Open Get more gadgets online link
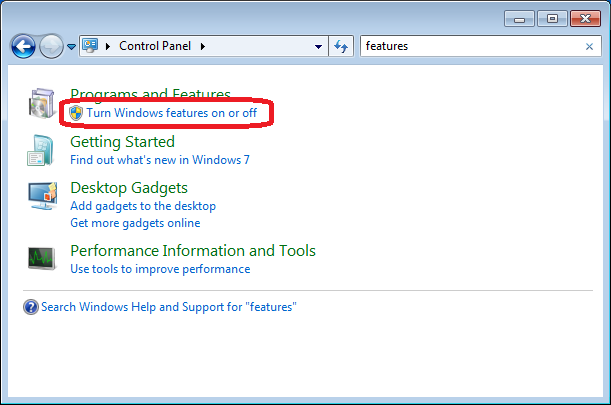Image resolution: width=611 pixels, height=405 pixels. [135, 222]
